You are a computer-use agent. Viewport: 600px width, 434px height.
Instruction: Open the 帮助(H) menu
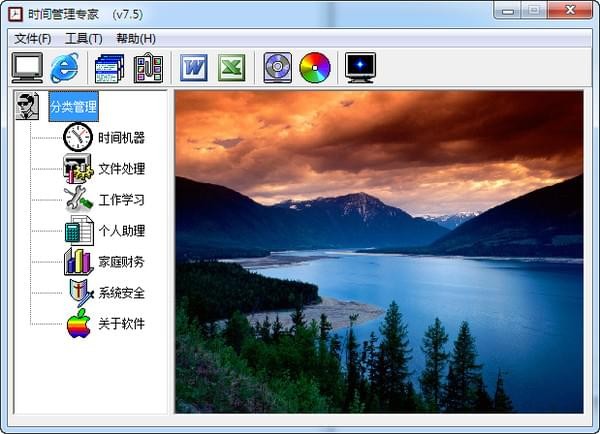point(136,39)
